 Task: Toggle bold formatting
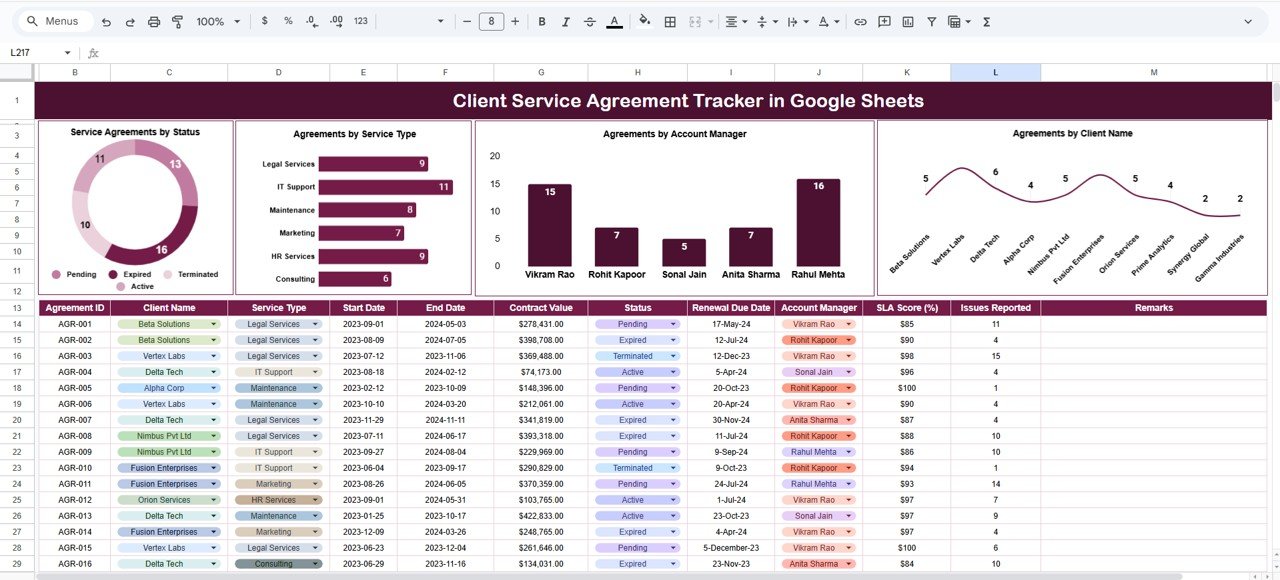click(x=541, y=20)
